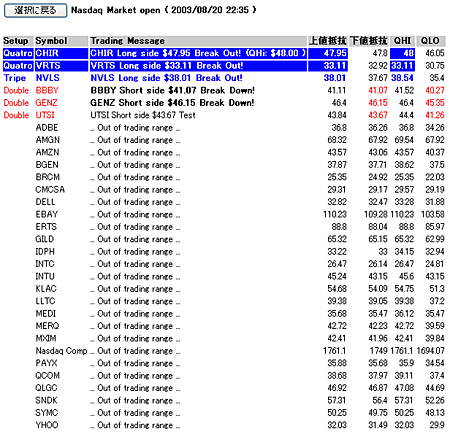Click the Tripe setup label for NVLS
The width and height of the screenshot is (450, 434).
click(15, 78)
